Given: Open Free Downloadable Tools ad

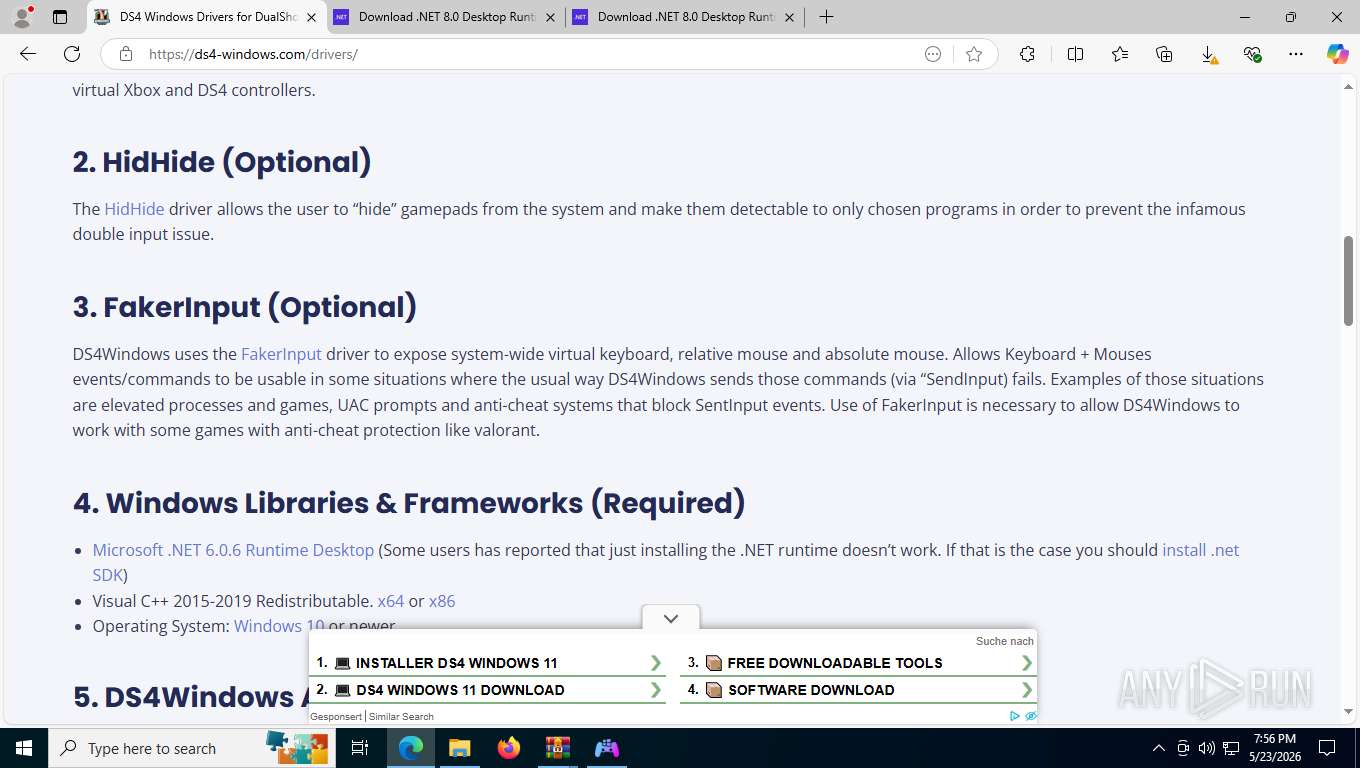Looking at the screenshot, I should pos(860,663).
